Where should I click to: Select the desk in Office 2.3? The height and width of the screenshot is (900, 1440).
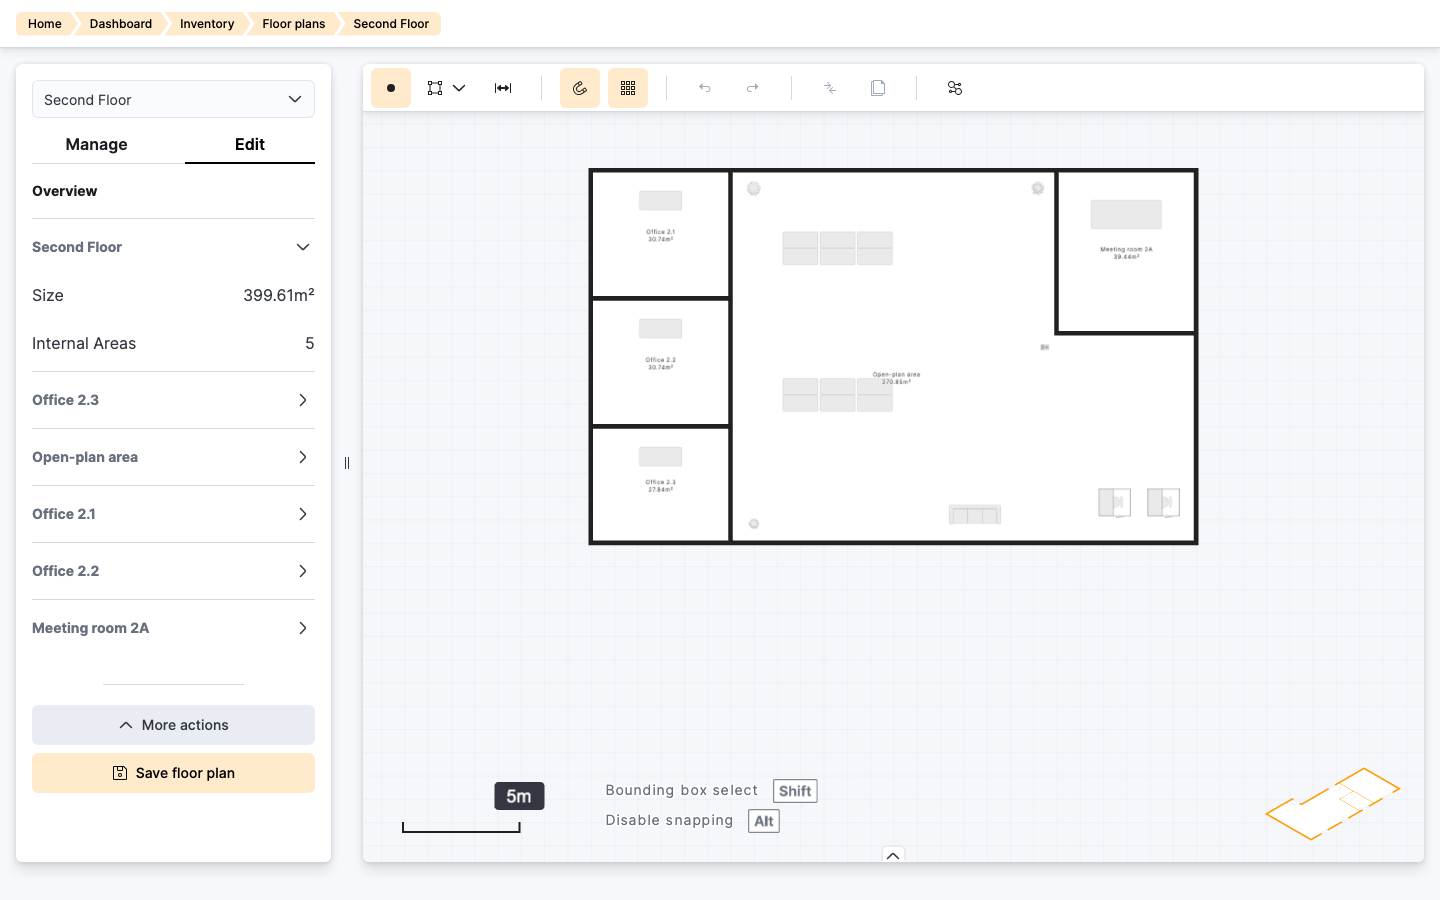click(x=661, y=456)
